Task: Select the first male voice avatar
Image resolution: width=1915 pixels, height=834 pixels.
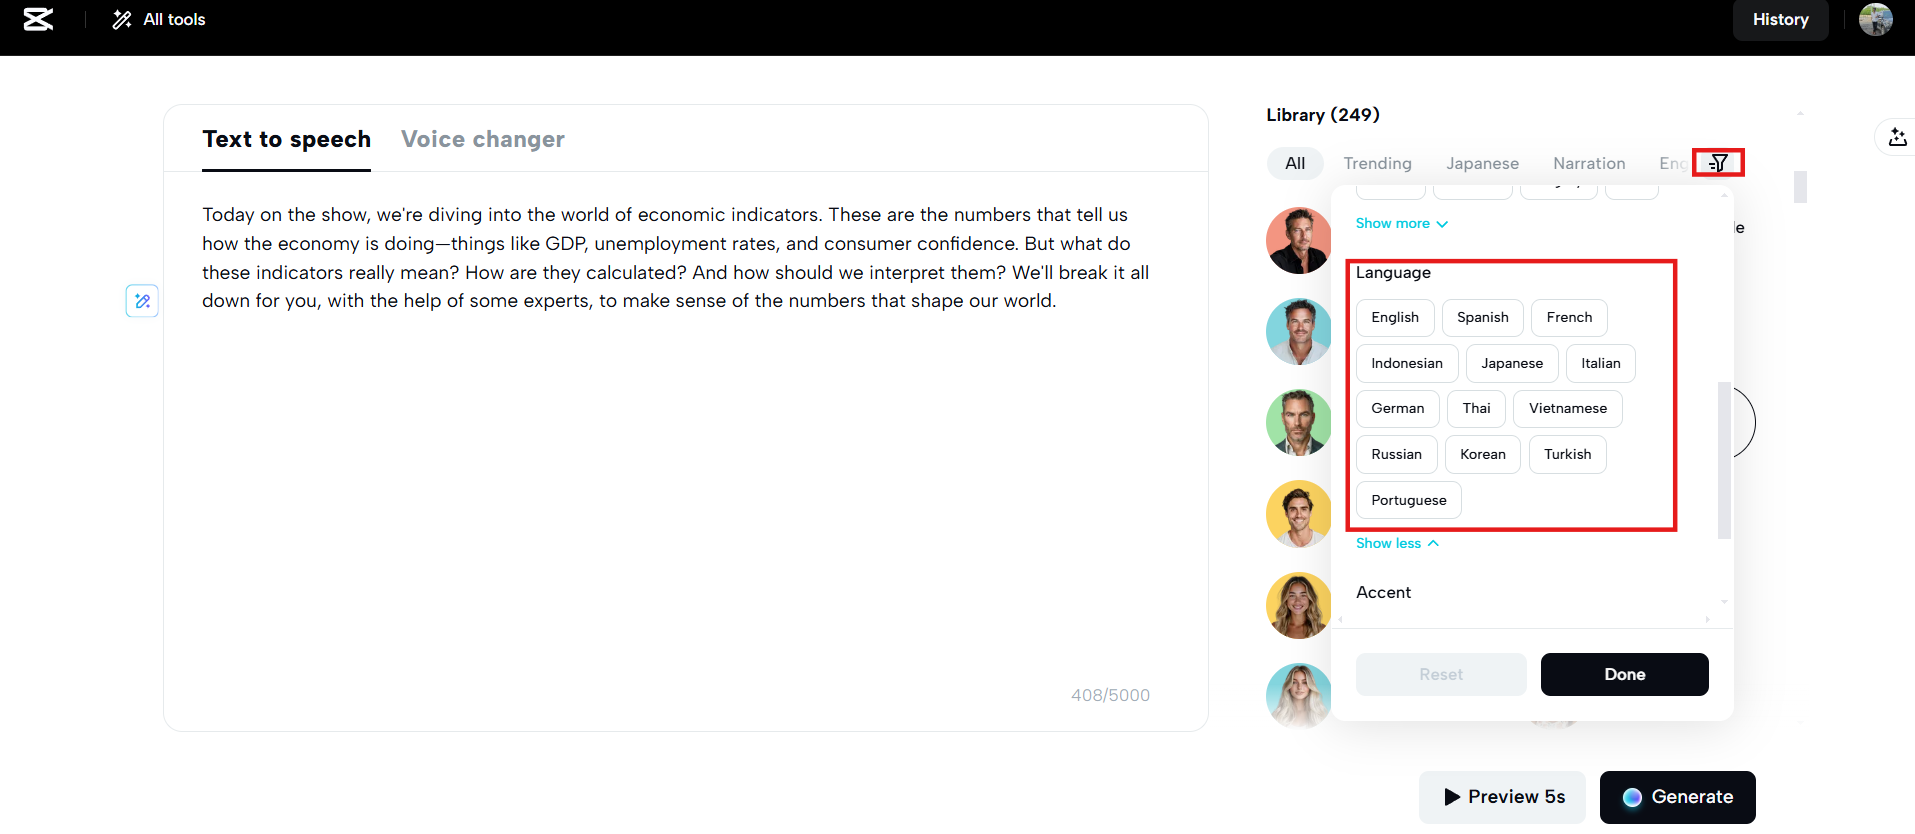Action: 1298,240
